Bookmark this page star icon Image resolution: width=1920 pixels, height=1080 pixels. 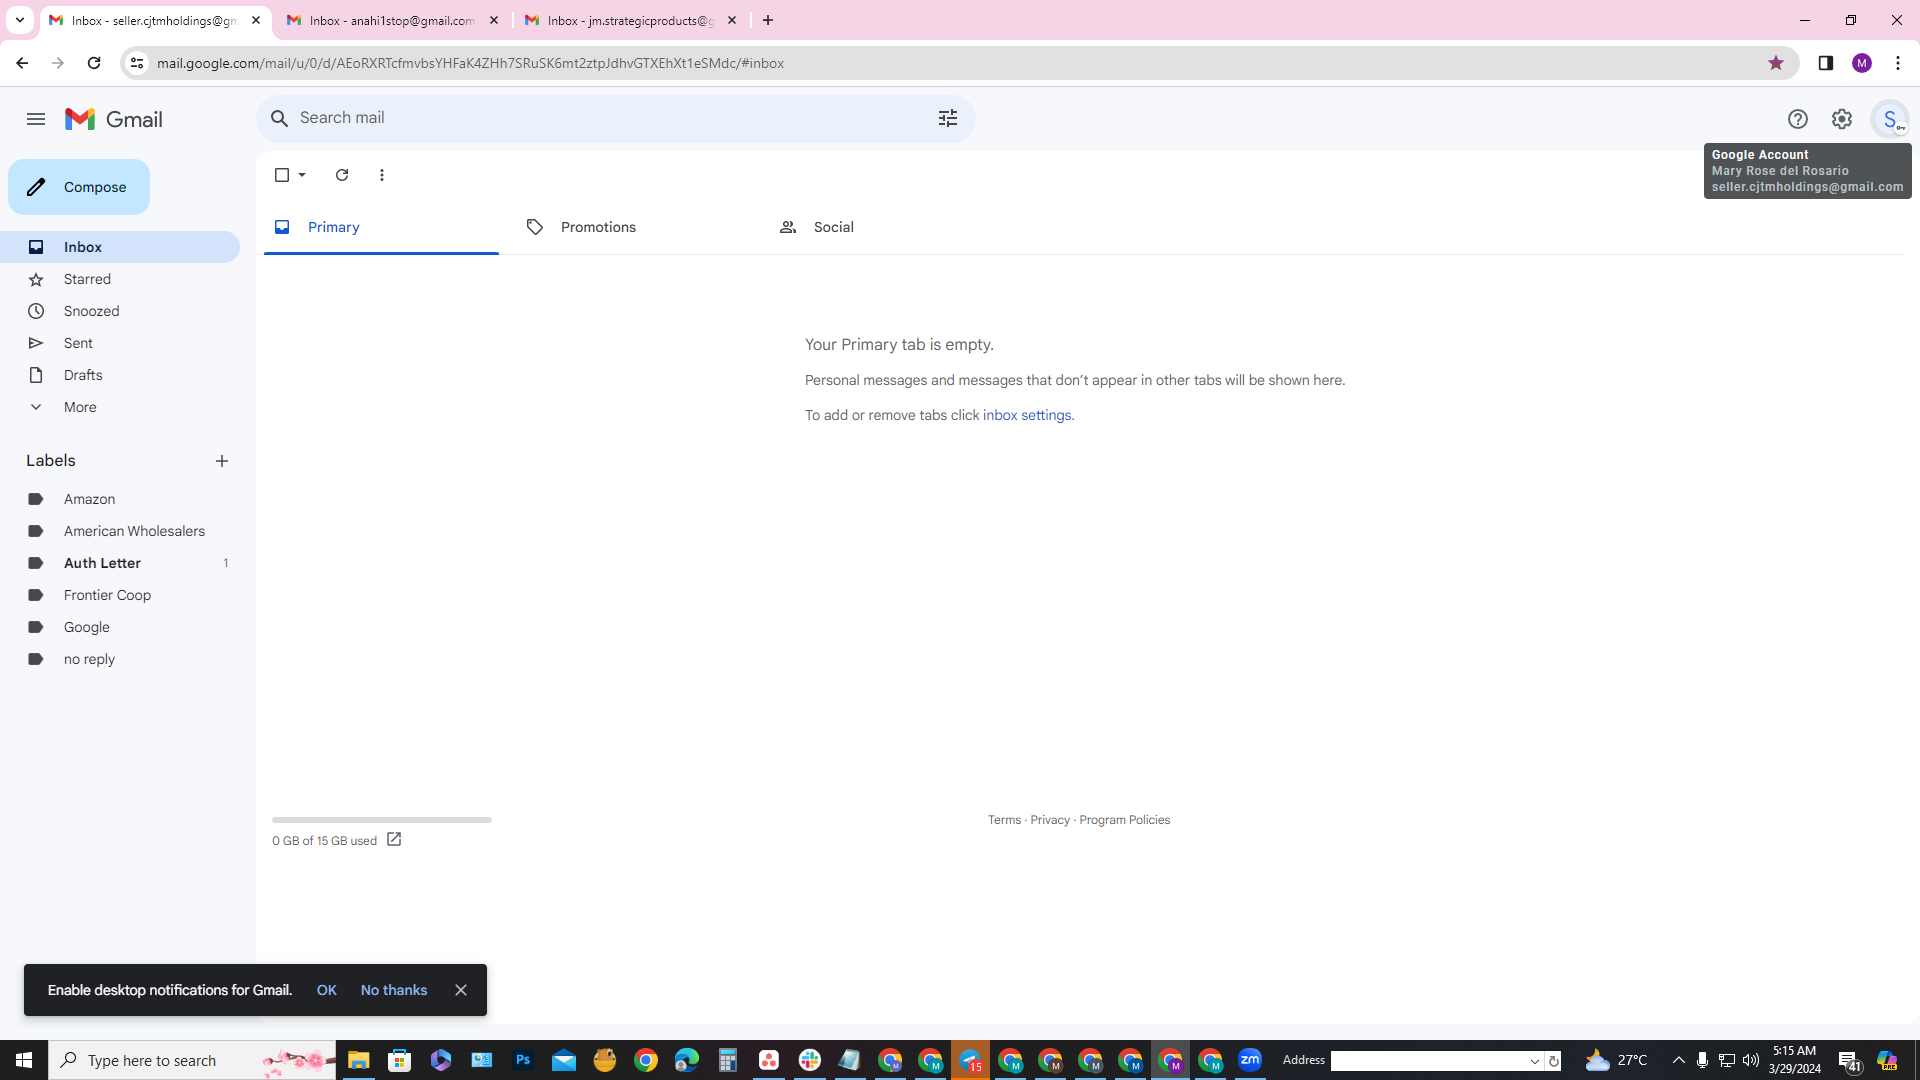[1776, 63]
